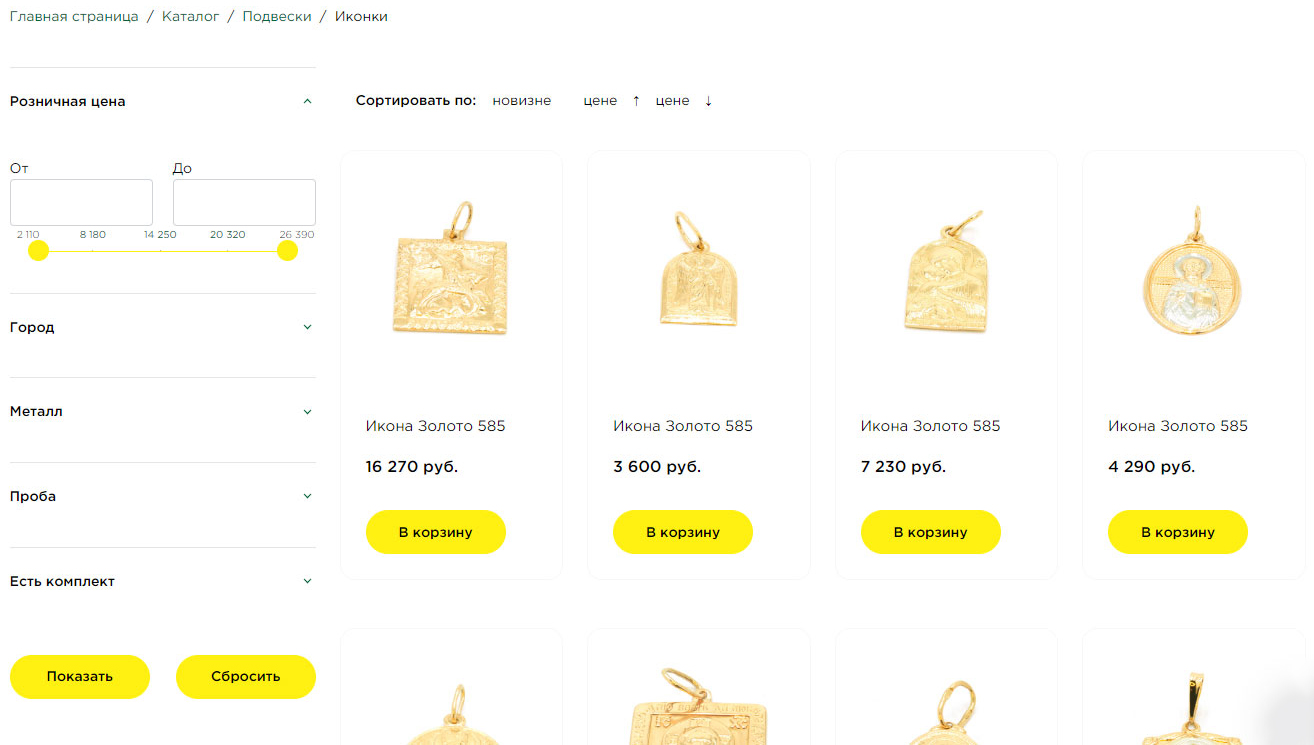
Task: Reset filters with Сбросить button
Action: point(246,677)
